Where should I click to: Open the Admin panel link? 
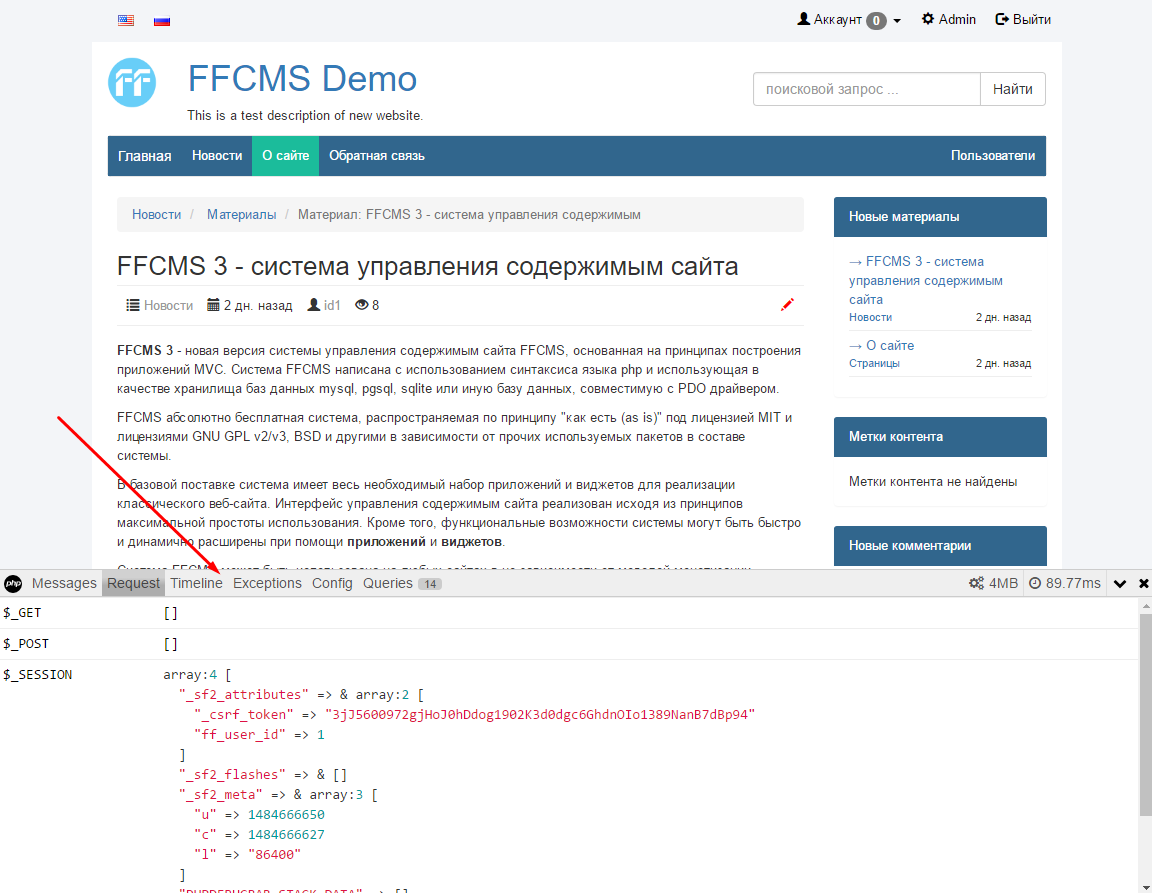[948, 20]
